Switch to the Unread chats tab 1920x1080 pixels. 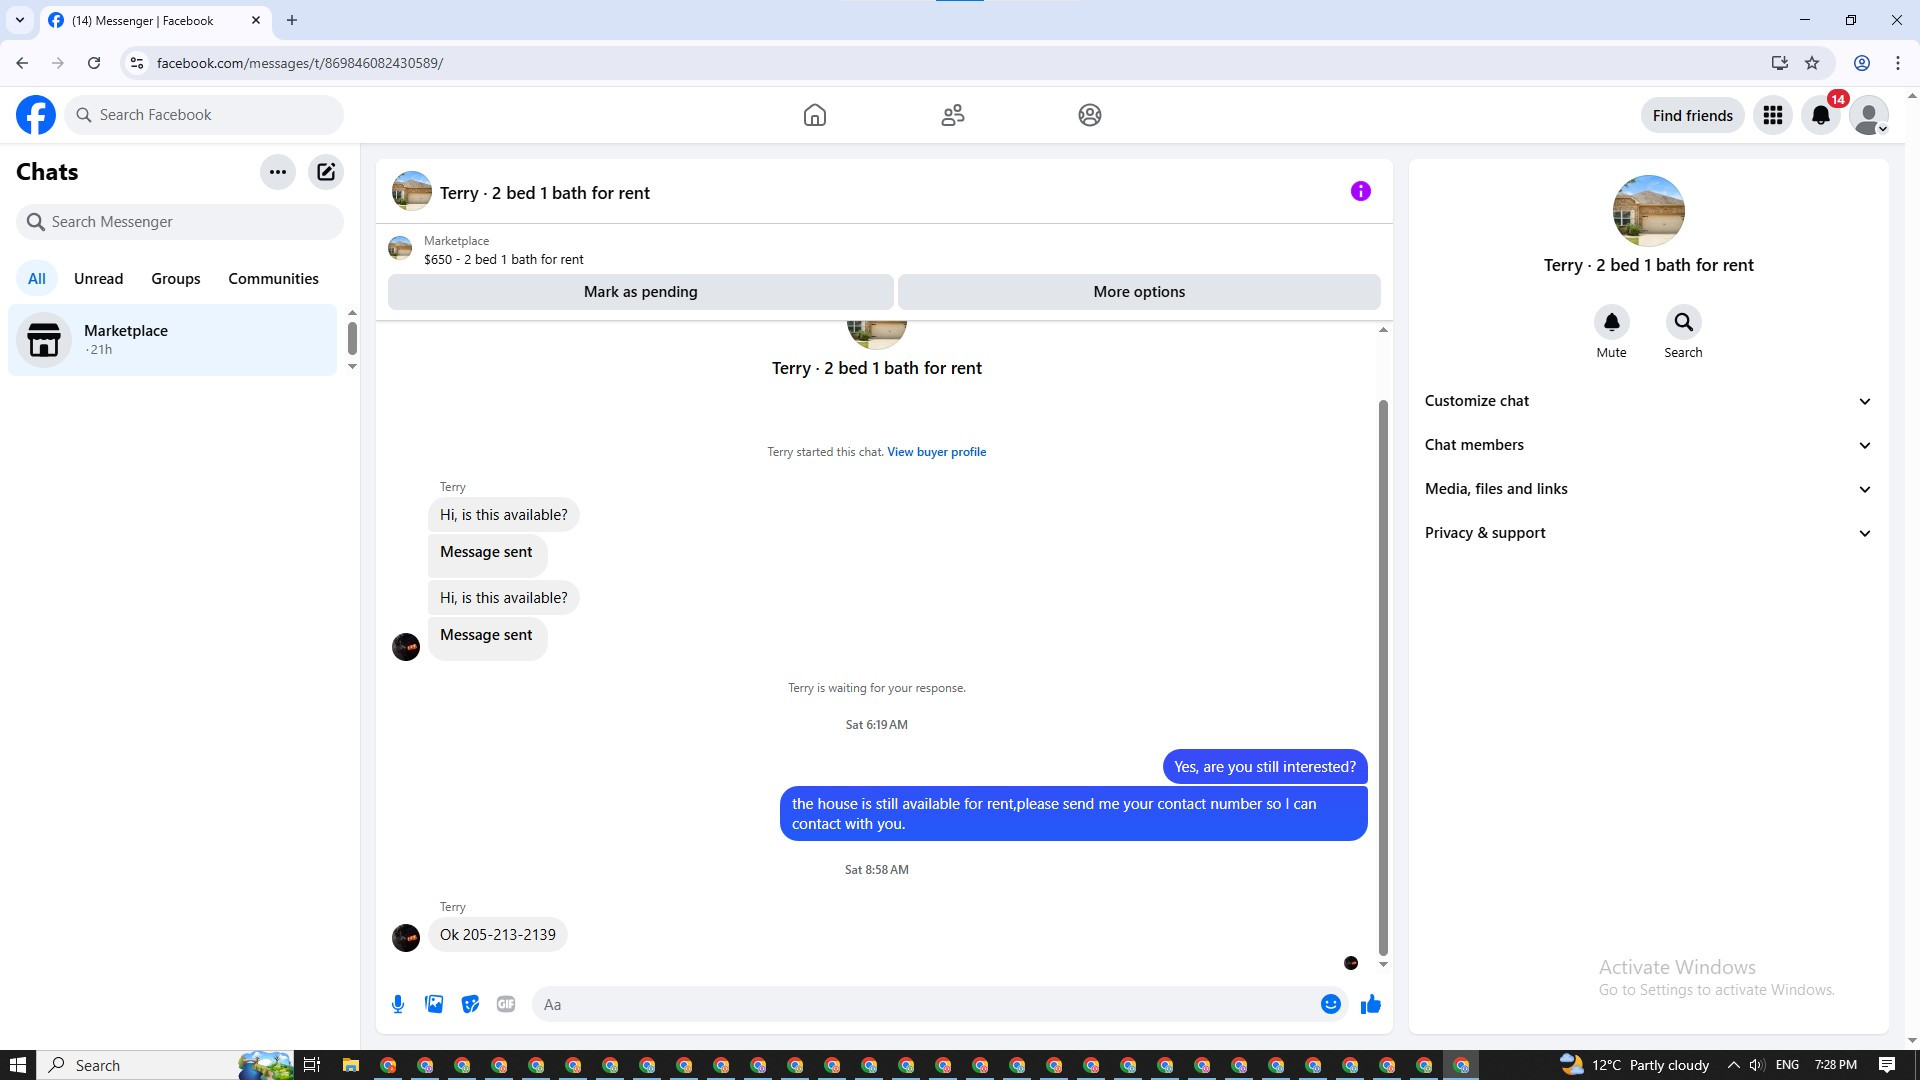98,279
